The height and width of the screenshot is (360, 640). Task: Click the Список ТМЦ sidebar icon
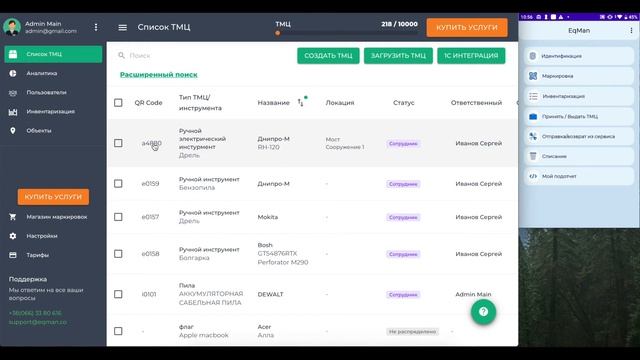tap(13, 54)
